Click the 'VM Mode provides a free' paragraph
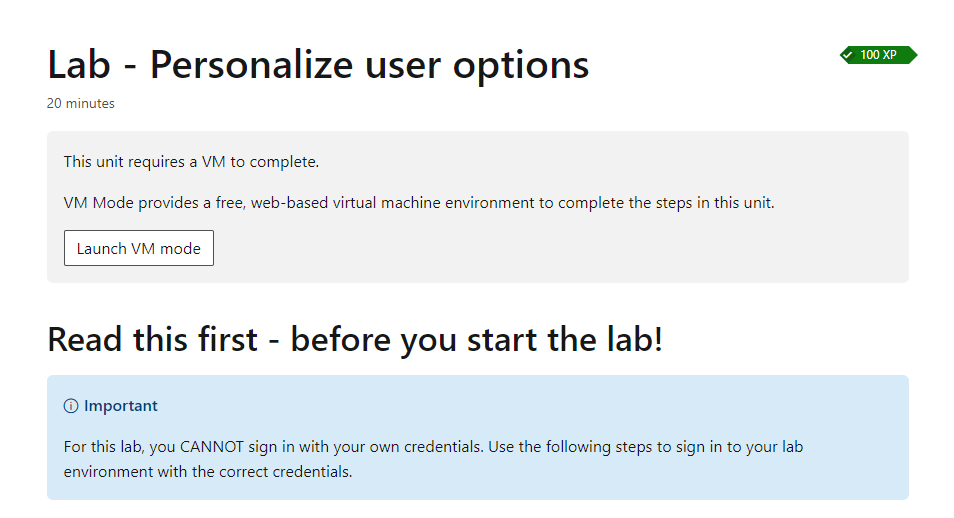This screenshot has width=954, height=518. pyautogui.click(x=419, y=202)
